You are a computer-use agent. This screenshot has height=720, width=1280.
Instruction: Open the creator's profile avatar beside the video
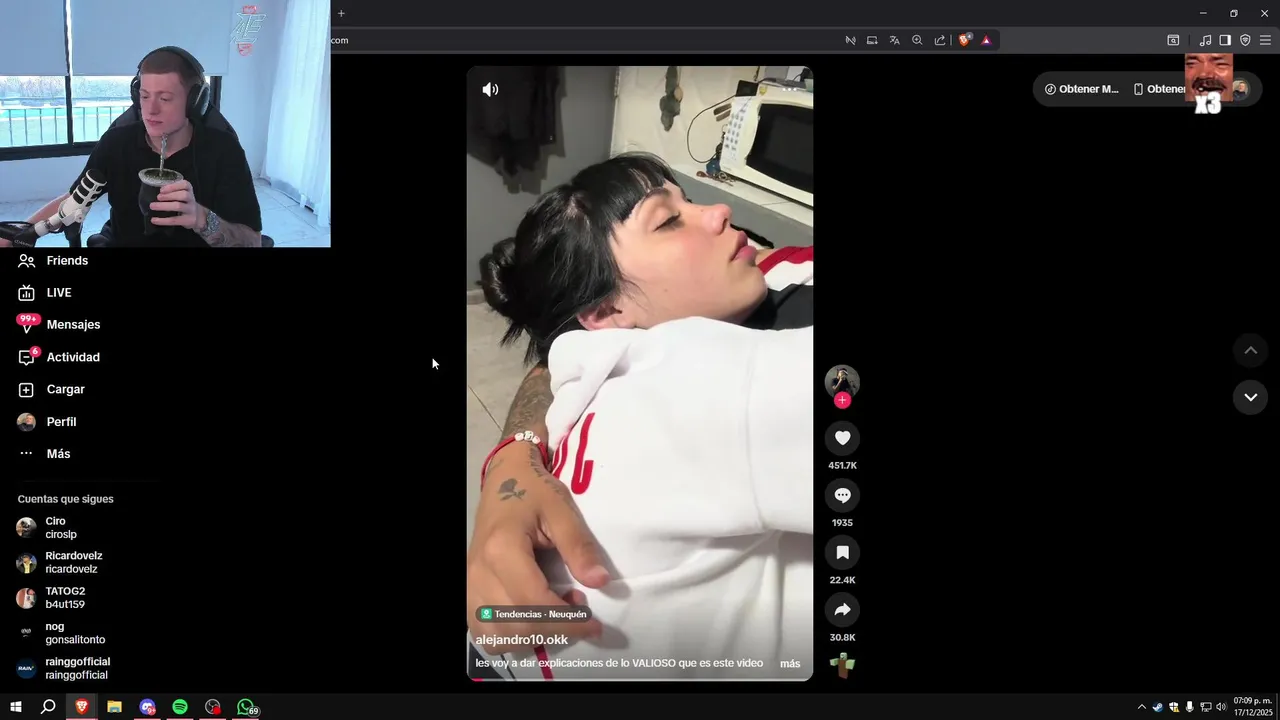coord(842,380)
